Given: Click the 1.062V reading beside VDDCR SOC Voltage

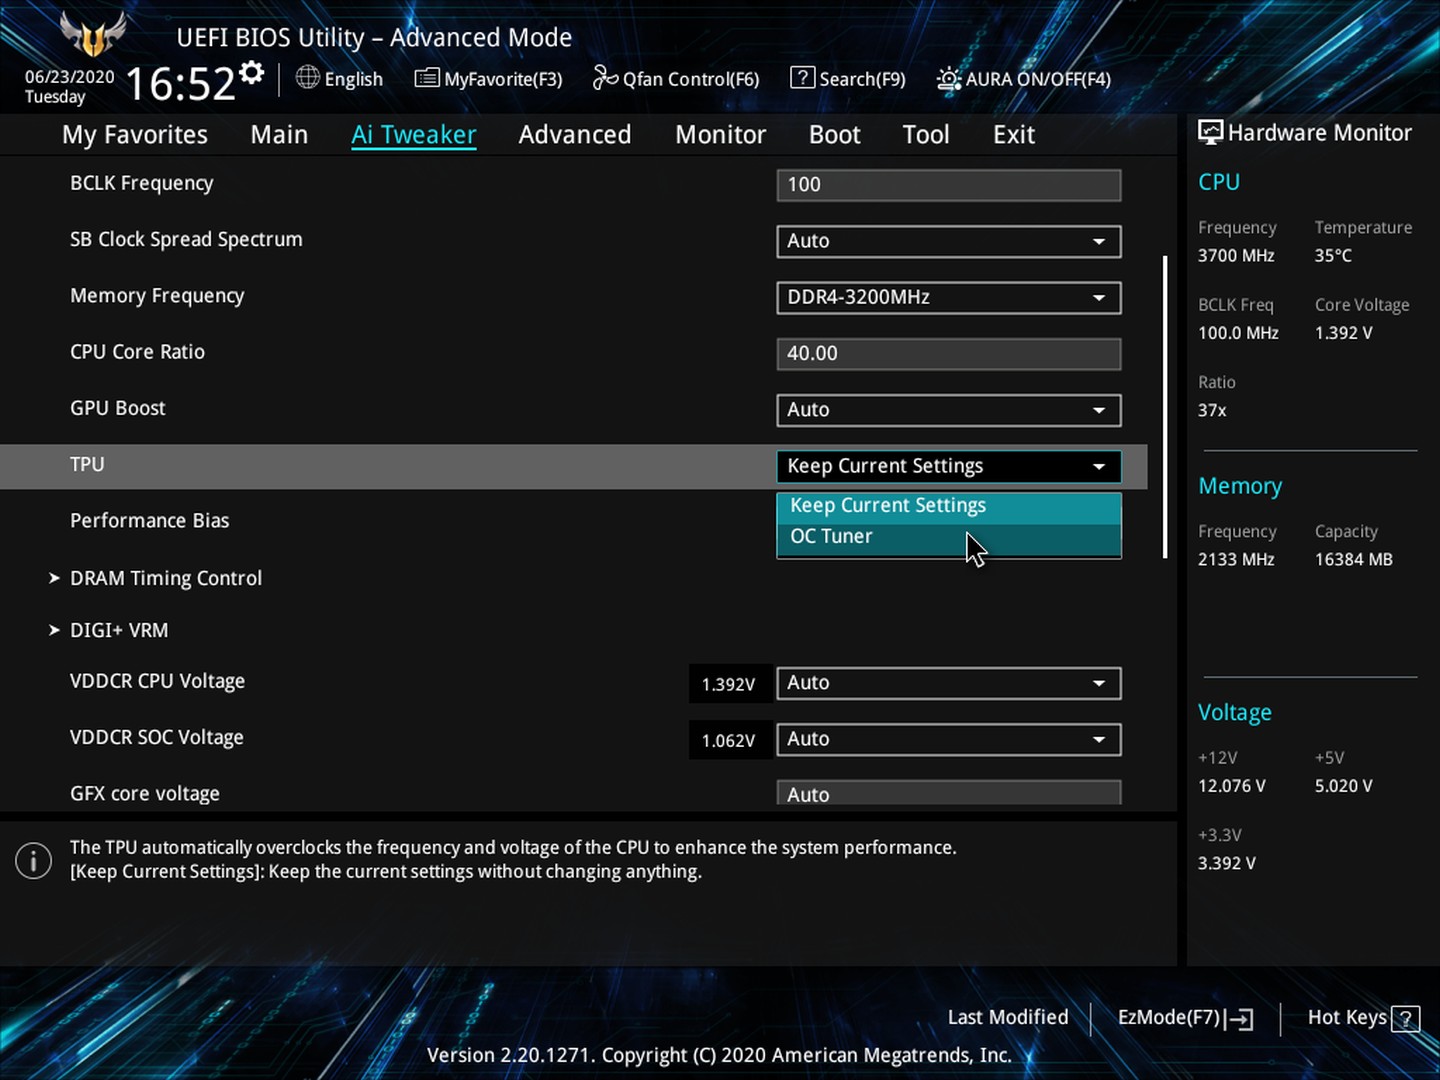Looking at the screenshot, I should [728, 740].
